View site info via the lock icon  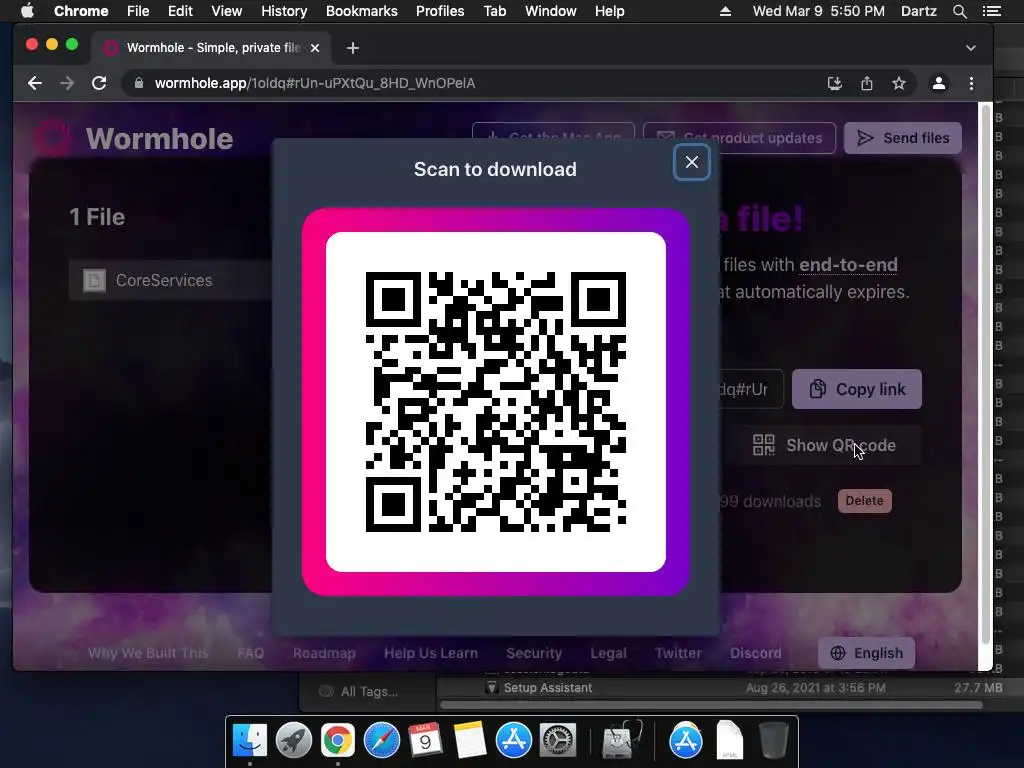[x=138, y=83]
